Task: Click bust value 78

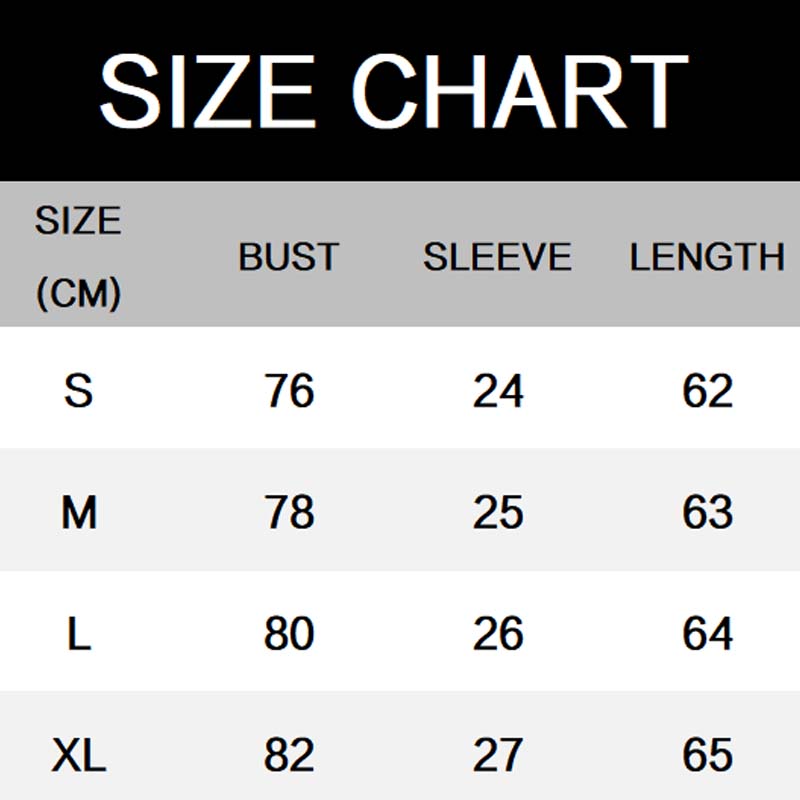Action: click(x=289, y=512)
